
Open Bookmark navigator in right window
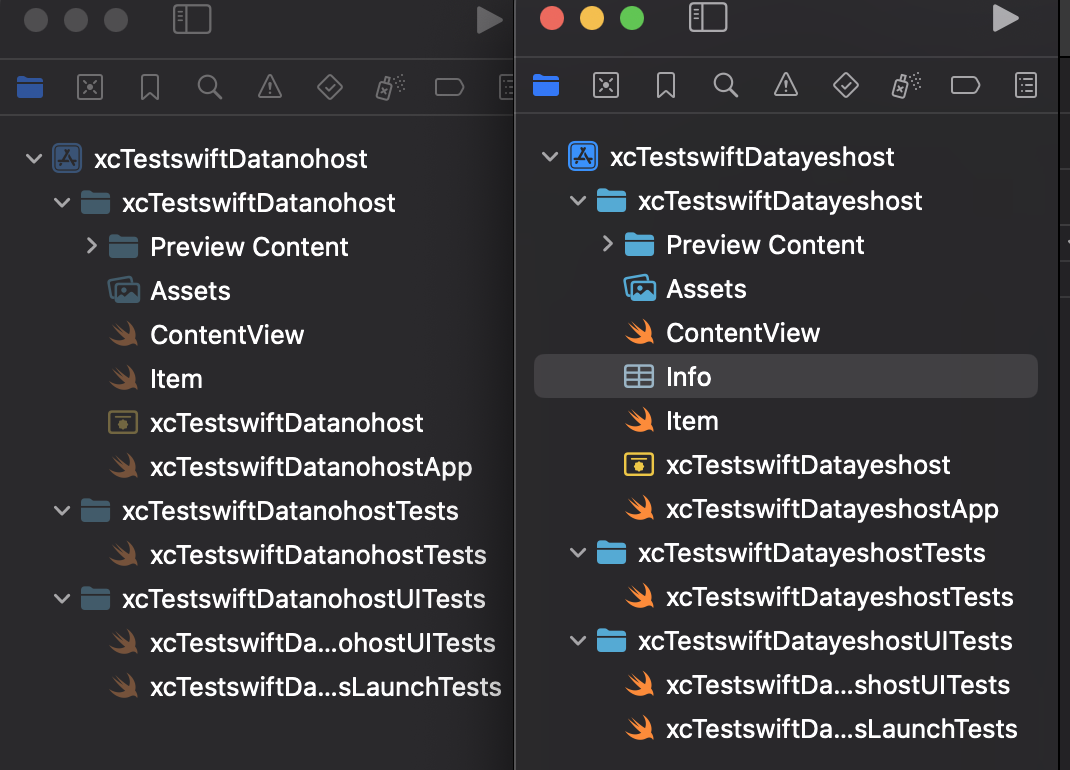click(x=665, y=85)
